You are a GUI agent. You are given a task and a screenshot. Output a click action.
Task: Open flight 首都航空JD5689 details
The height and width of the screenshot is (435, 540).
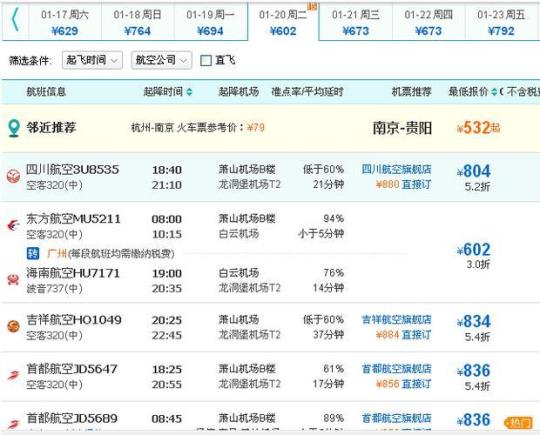[x=72, y=418]
